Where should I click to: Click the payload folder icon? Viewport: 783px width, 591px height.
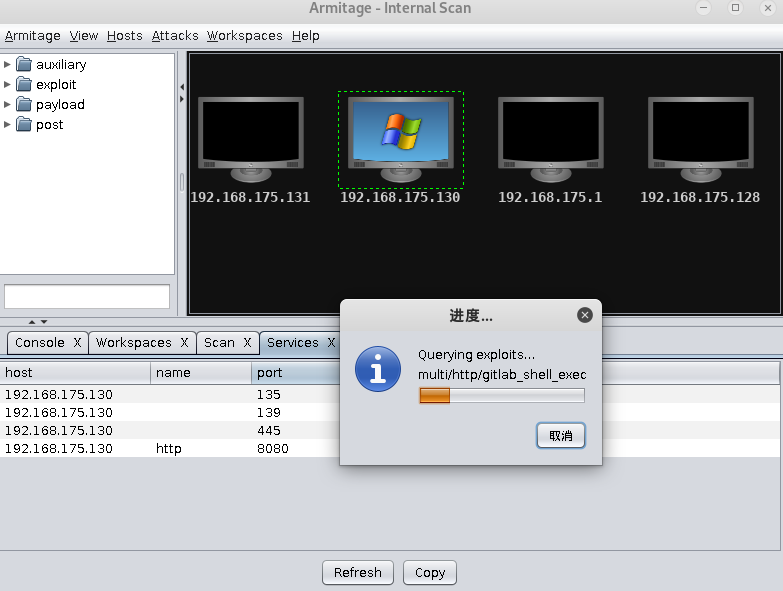(x=23, y=104)
